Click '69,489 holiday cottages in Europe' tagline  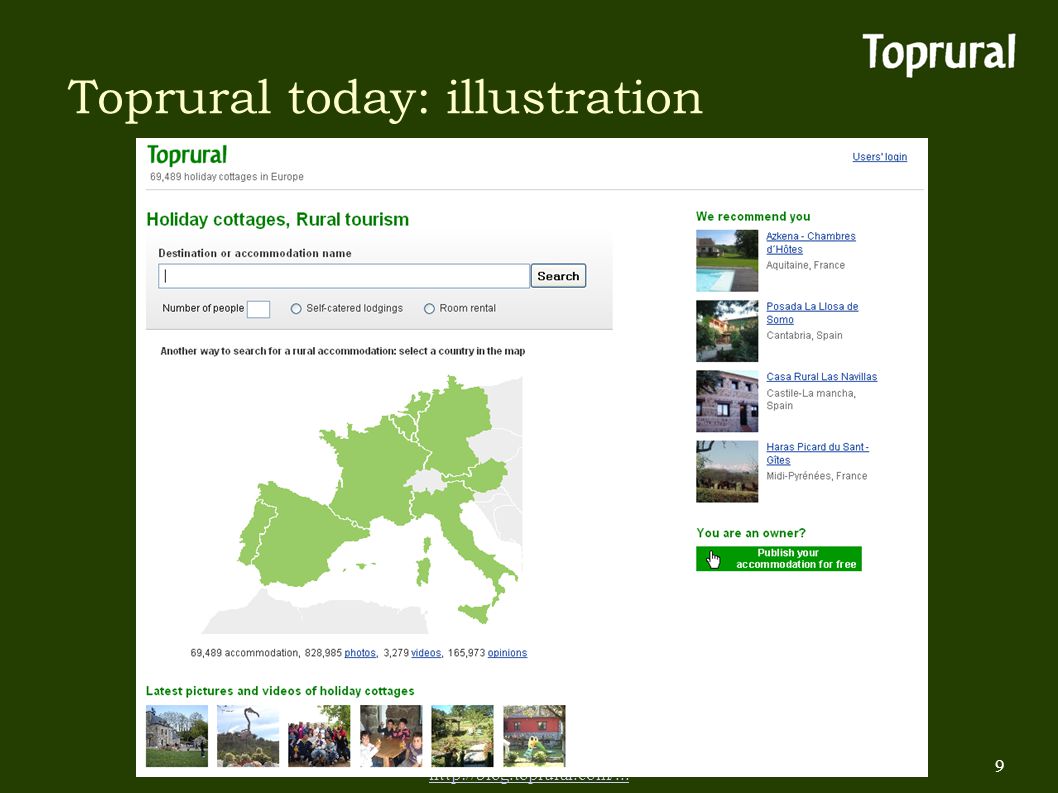coord(227,177)
